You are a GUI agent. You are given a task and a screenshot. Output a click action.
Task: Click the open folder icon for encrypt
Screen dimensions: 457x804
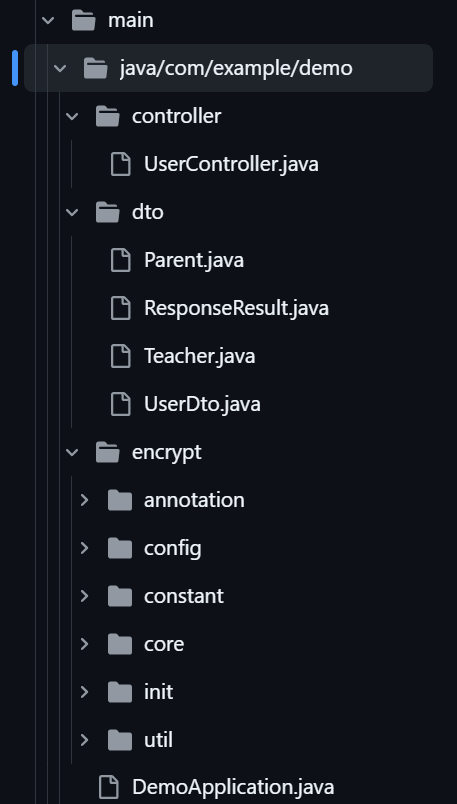(108, 452)
